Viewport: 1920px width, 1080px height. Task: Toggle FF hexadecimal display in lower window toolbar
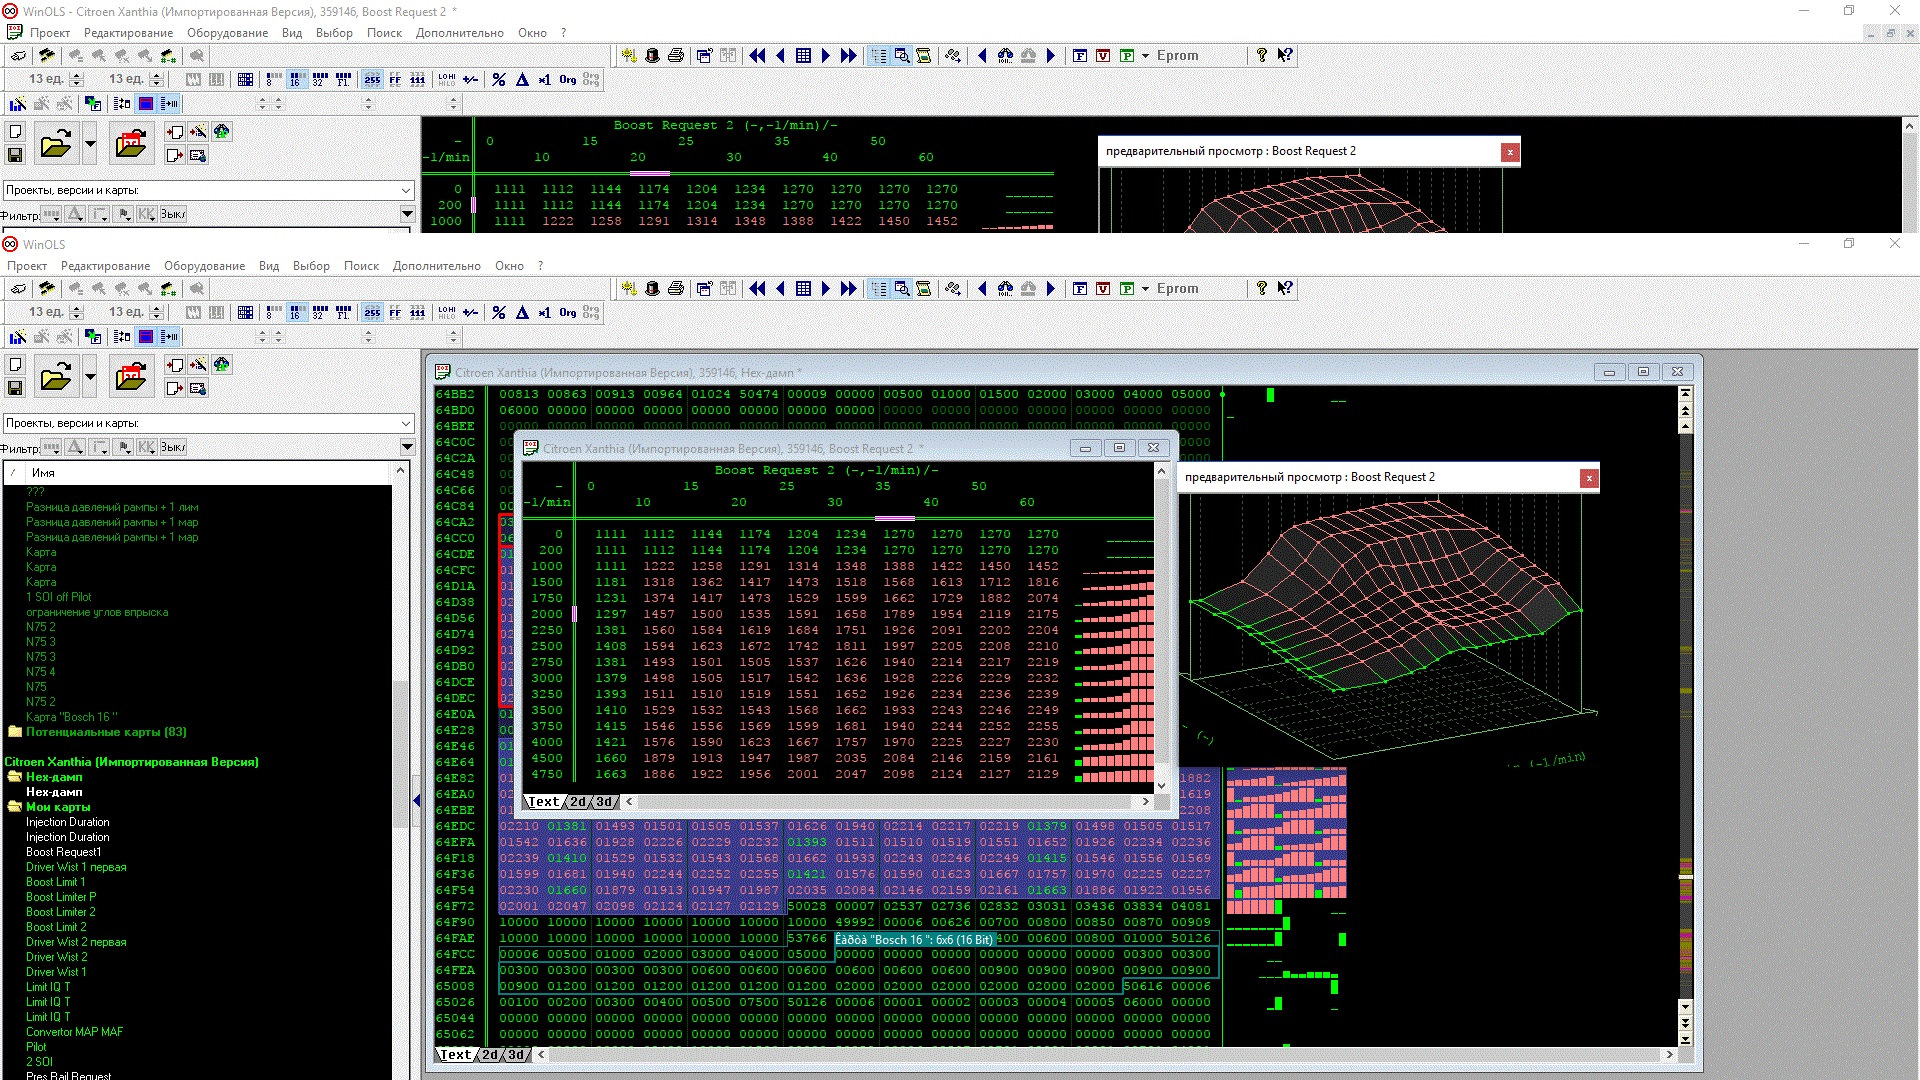tap(395, 312)
